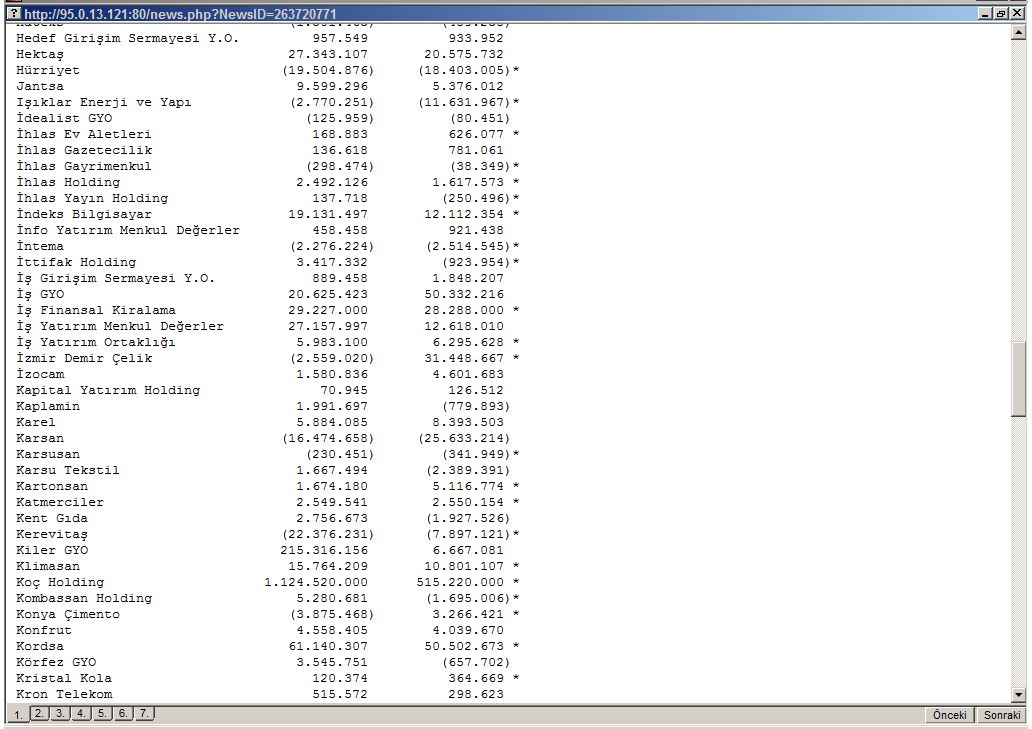Click Konya Çimento
Screen dimensions: 1032x729
tap(68, 615)
